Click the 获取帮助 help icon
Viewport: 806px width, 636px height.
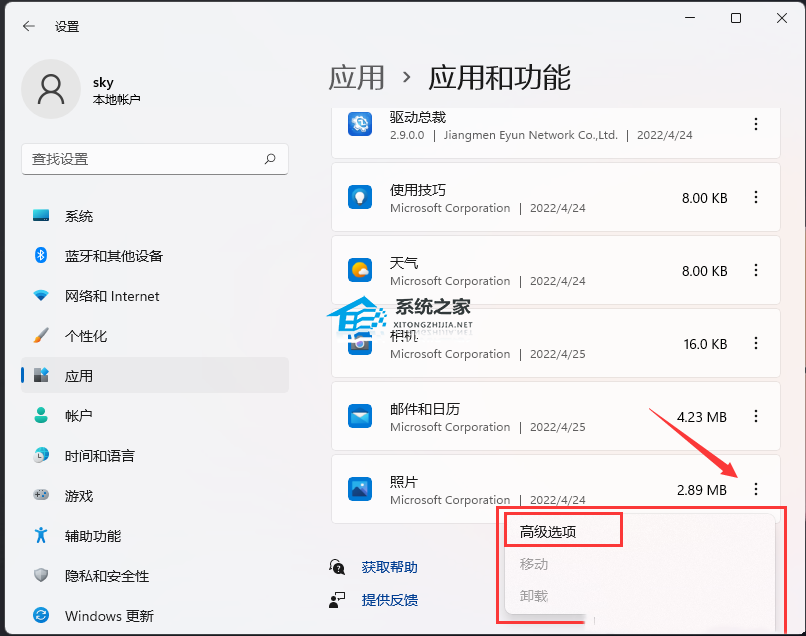(337, 567)
